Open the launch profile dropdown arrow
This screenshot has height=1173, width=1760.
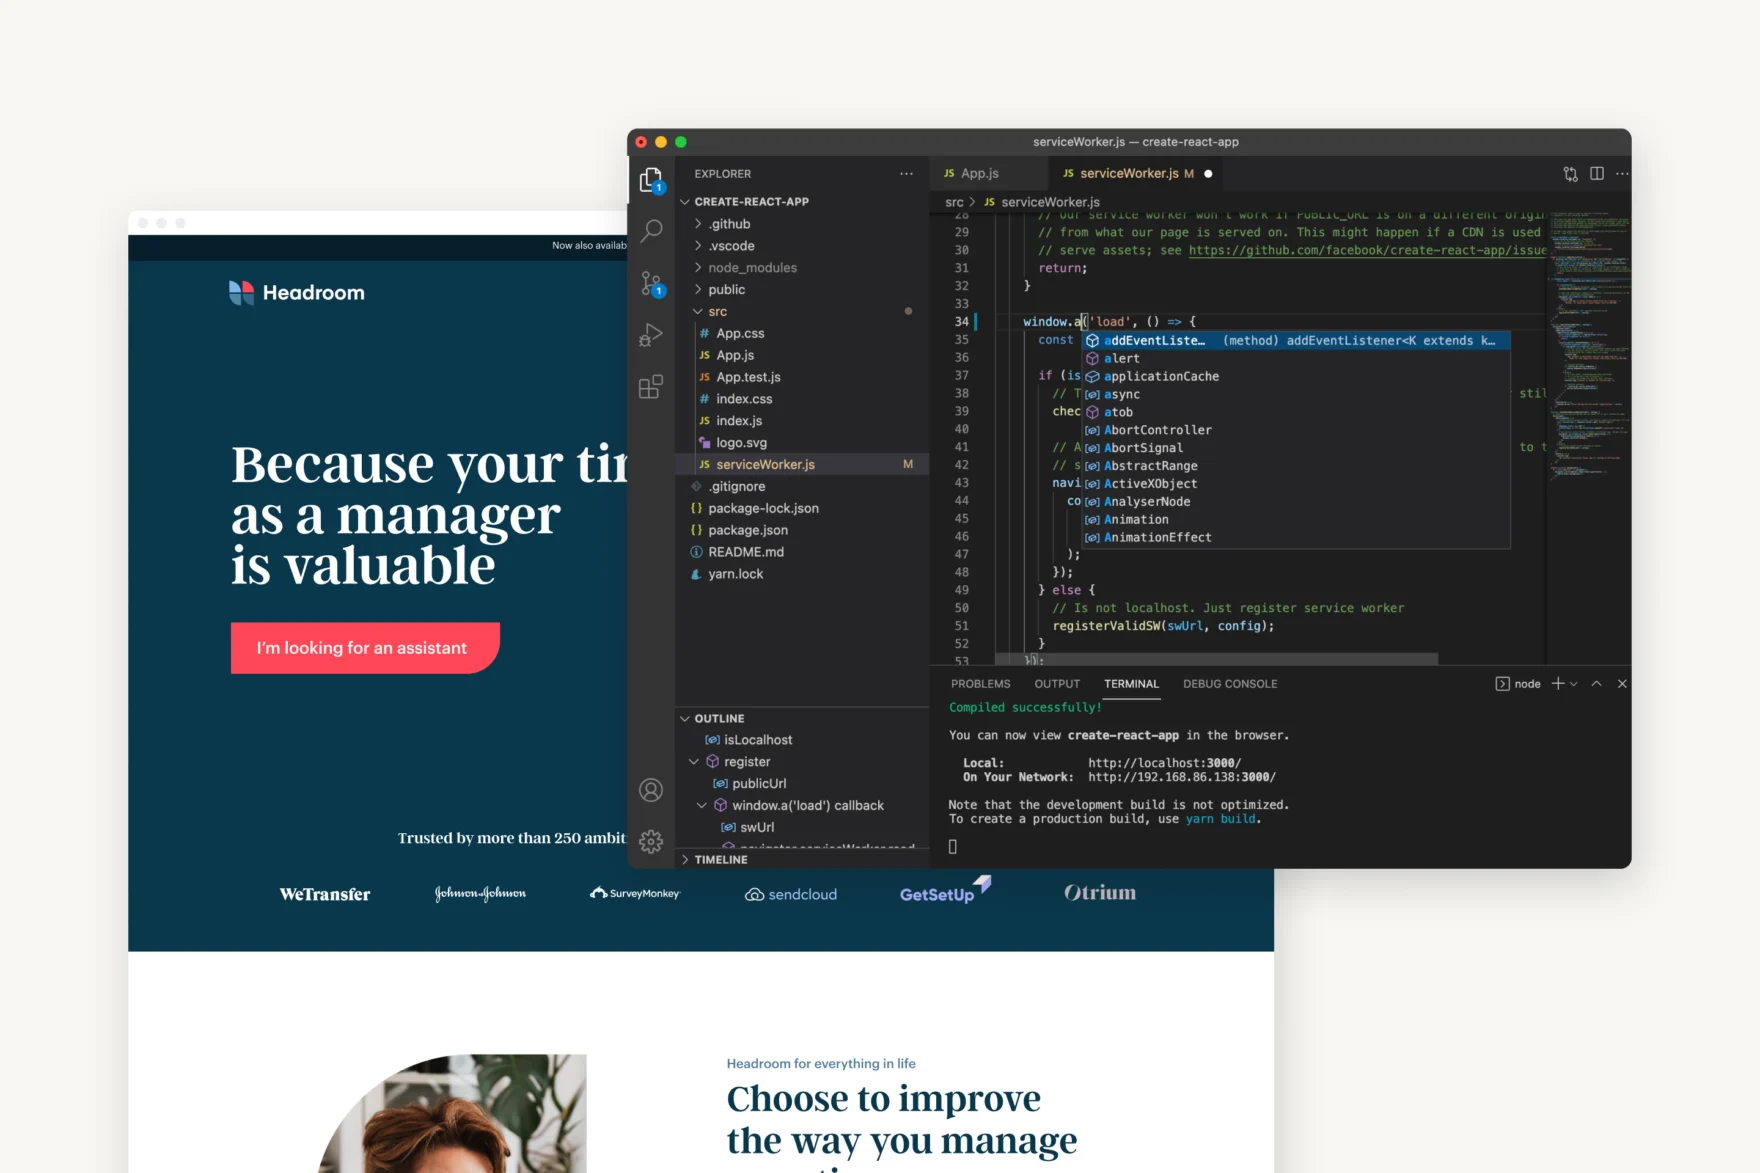click(1574, 684)
